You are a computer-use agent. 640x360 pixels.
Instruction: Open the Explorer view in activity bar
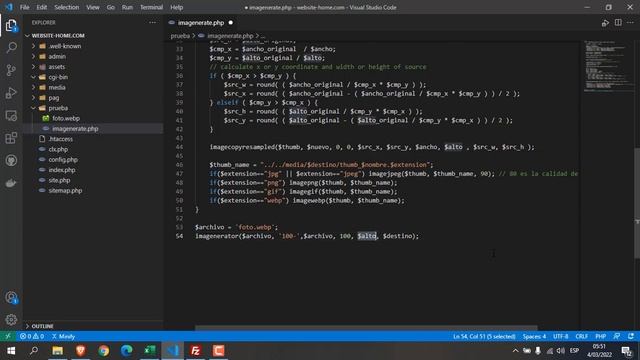pyautogui.click(x=11, y=26)
